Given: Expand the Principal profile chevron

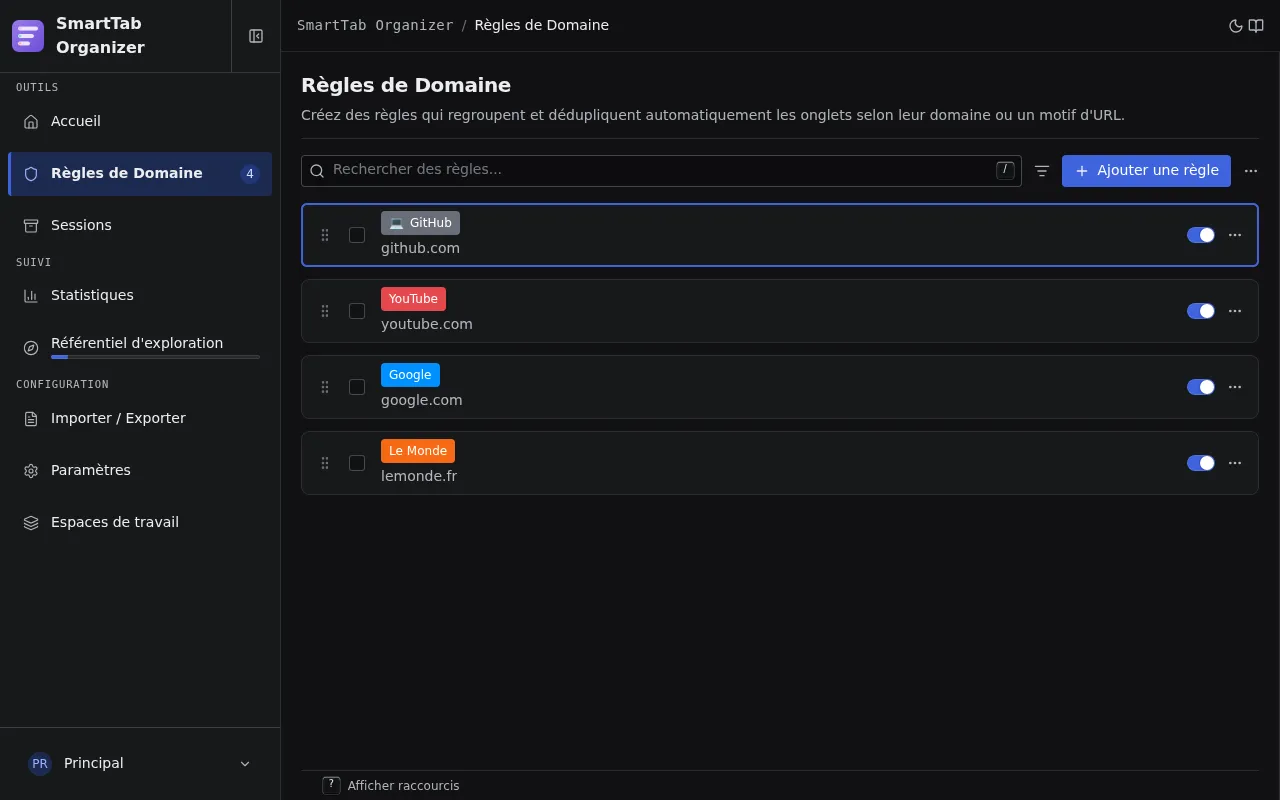Looking at the screenshot, I should 245,764.
